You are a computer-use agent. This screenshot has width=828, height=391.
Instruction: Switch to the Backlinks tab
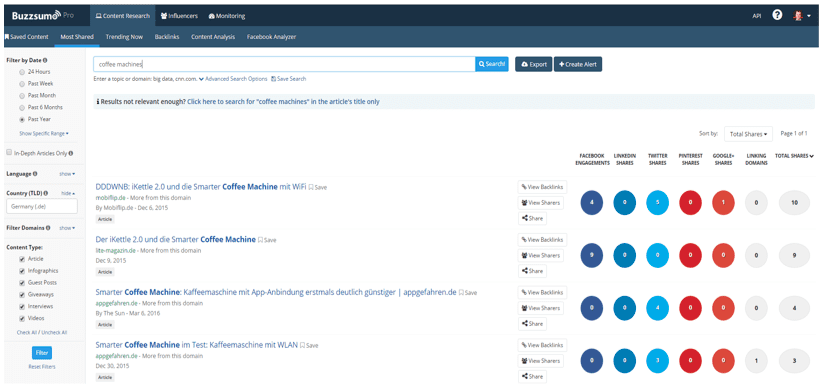pos(167,37)
